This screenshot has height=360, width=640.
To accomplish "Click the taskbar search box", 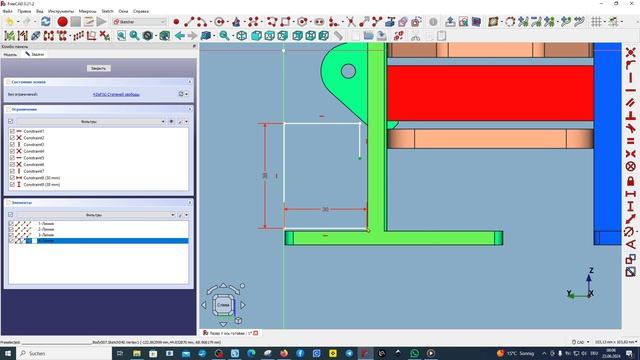I will [64, 353].
